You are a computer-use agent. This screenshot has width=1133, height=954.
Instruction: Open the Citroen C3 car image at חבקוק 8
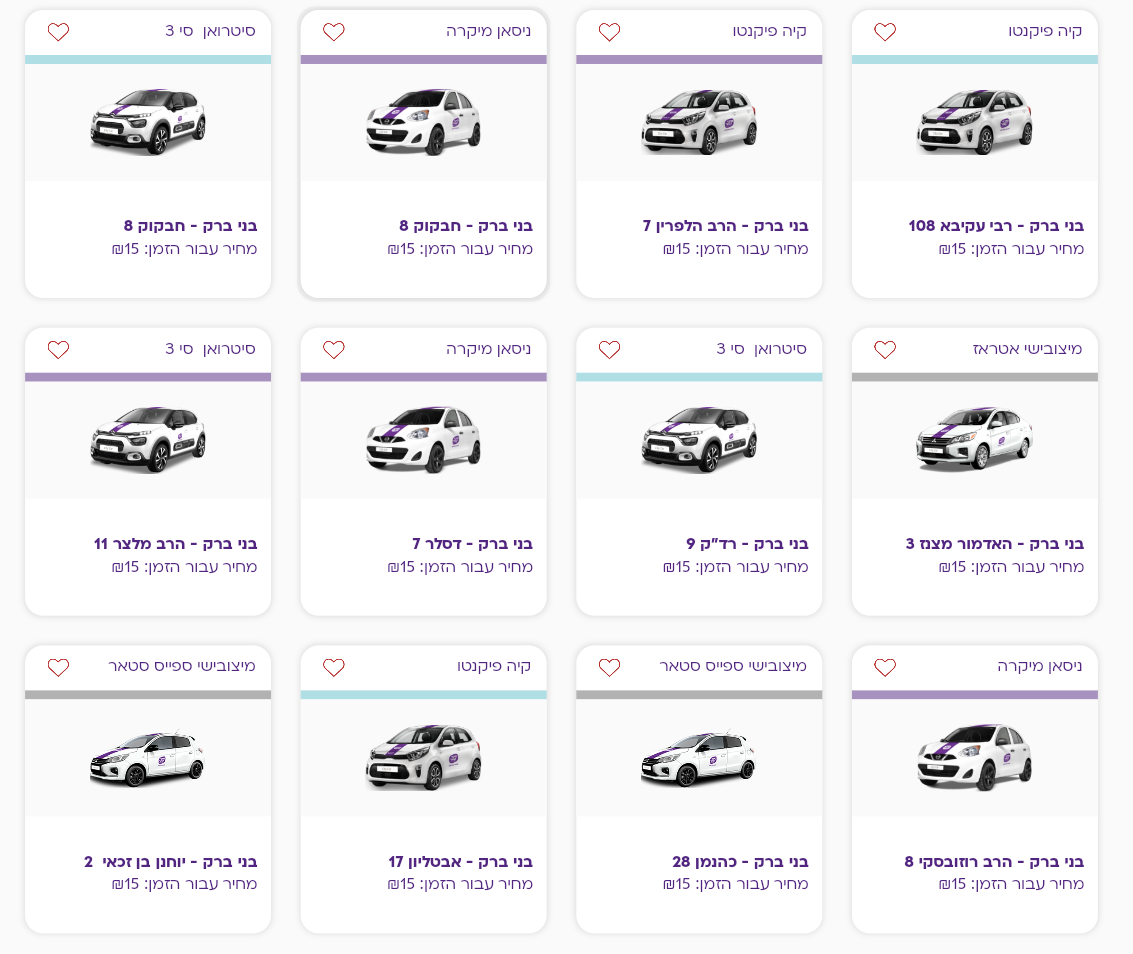148,121
